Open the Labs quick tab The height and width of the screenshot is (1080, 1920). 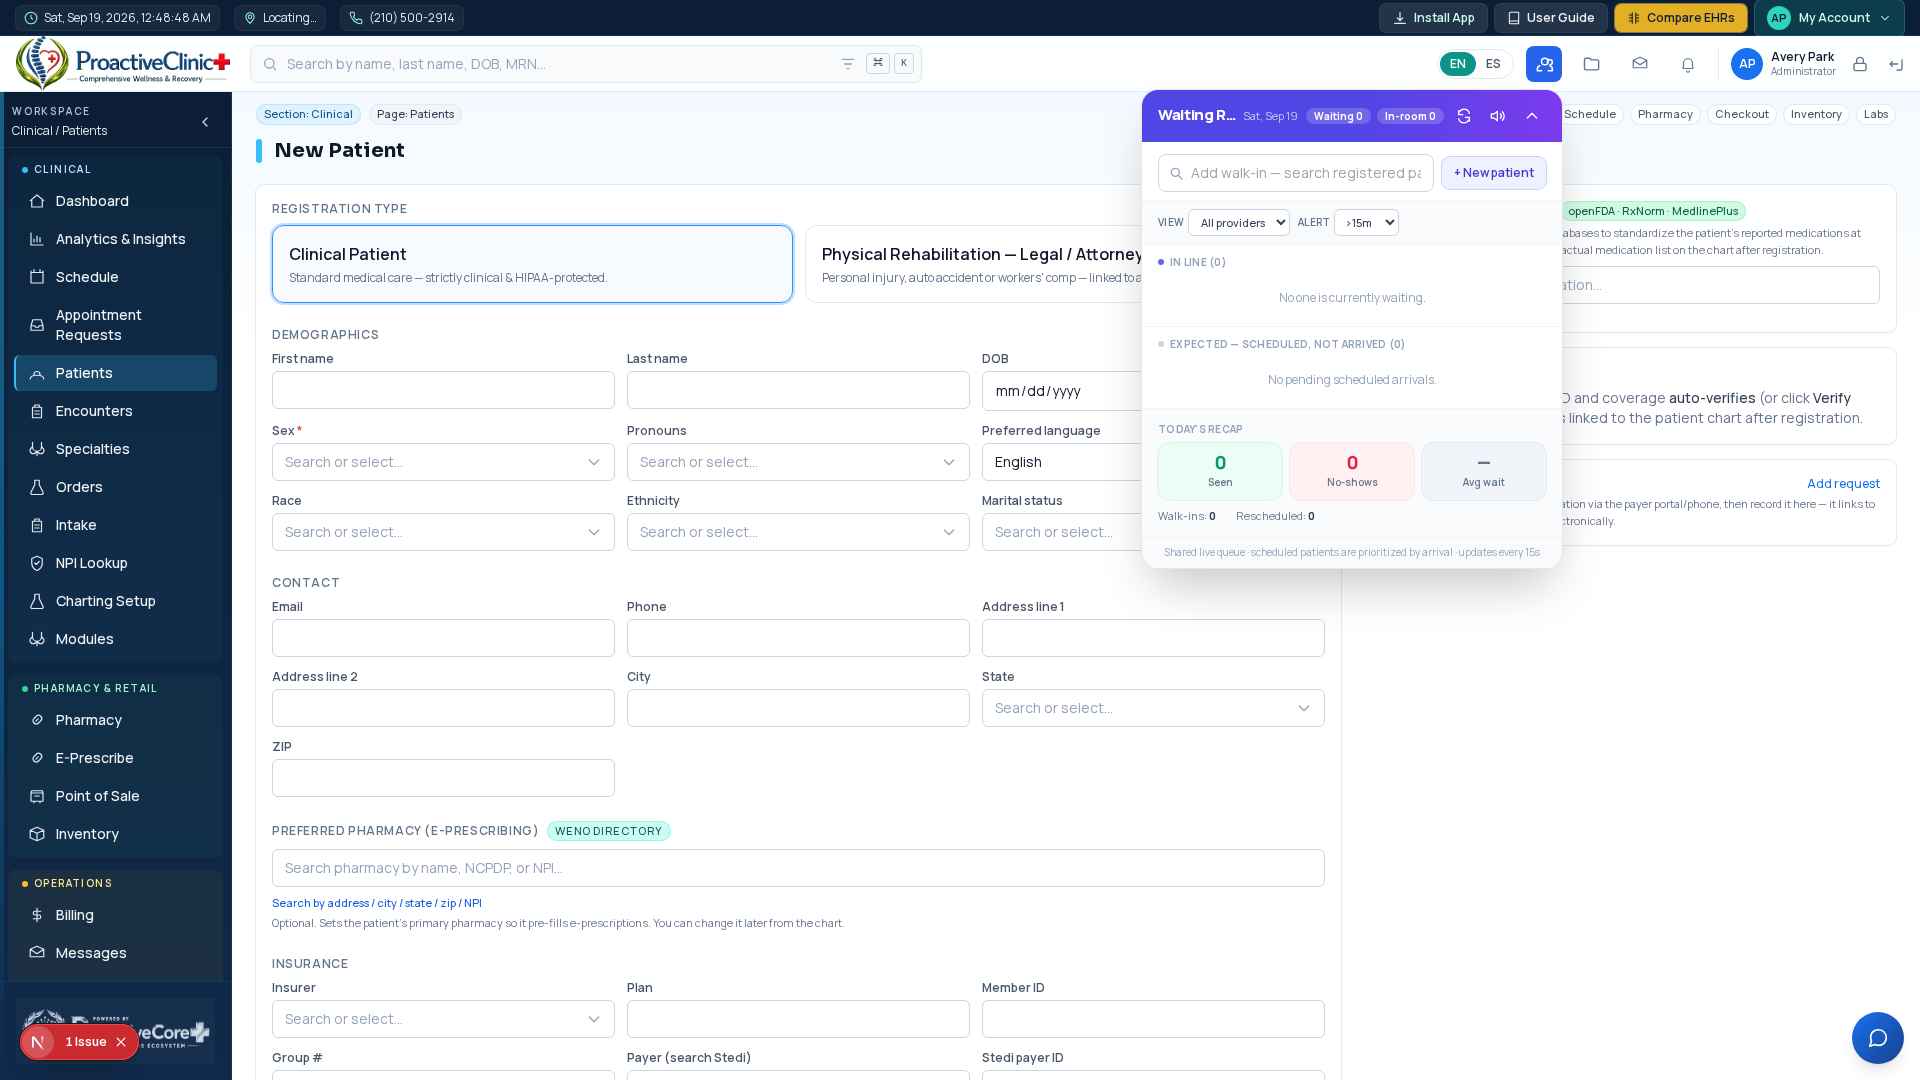coord(1876,114)
